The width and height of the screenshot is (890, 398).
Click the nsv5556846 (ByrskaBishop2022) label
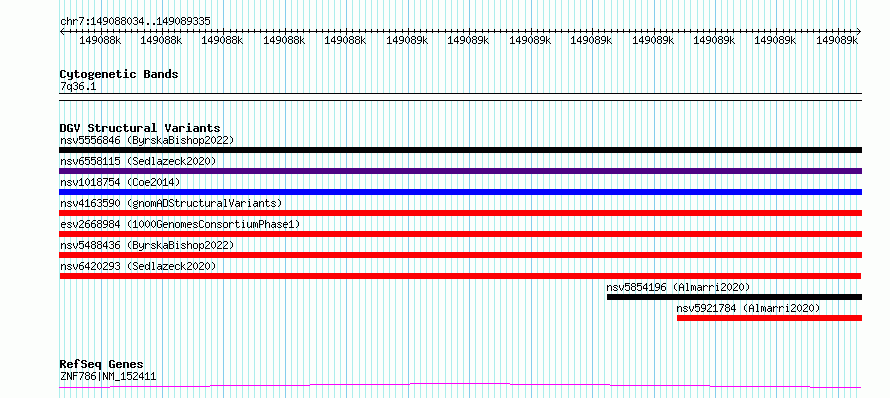(147, 140)
